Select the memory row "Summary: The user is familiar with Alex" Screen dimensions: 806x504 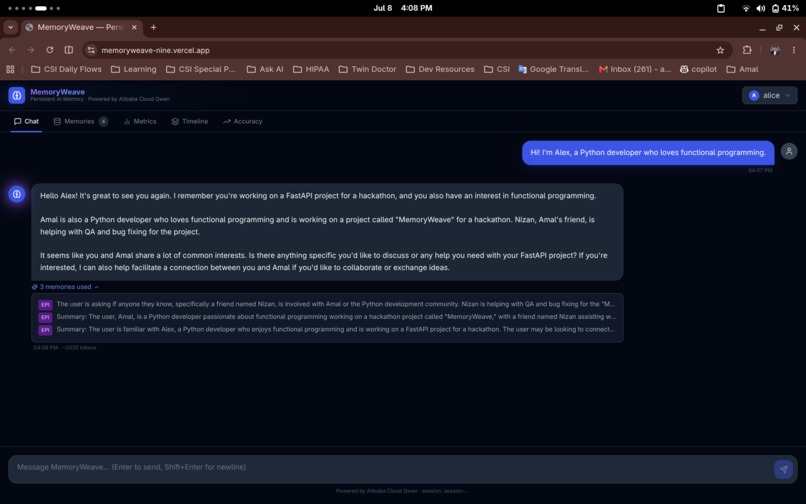click(327, 329)
